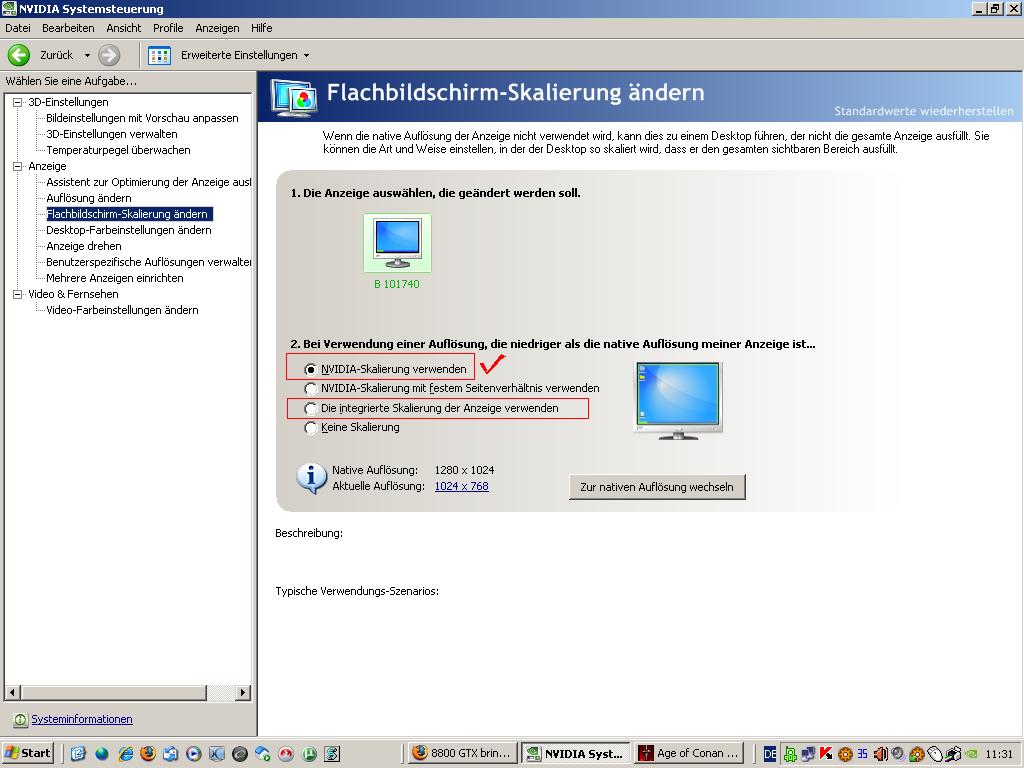Open Auflösung ändern task
This screenshot has width=1024, height=768.
89,199
